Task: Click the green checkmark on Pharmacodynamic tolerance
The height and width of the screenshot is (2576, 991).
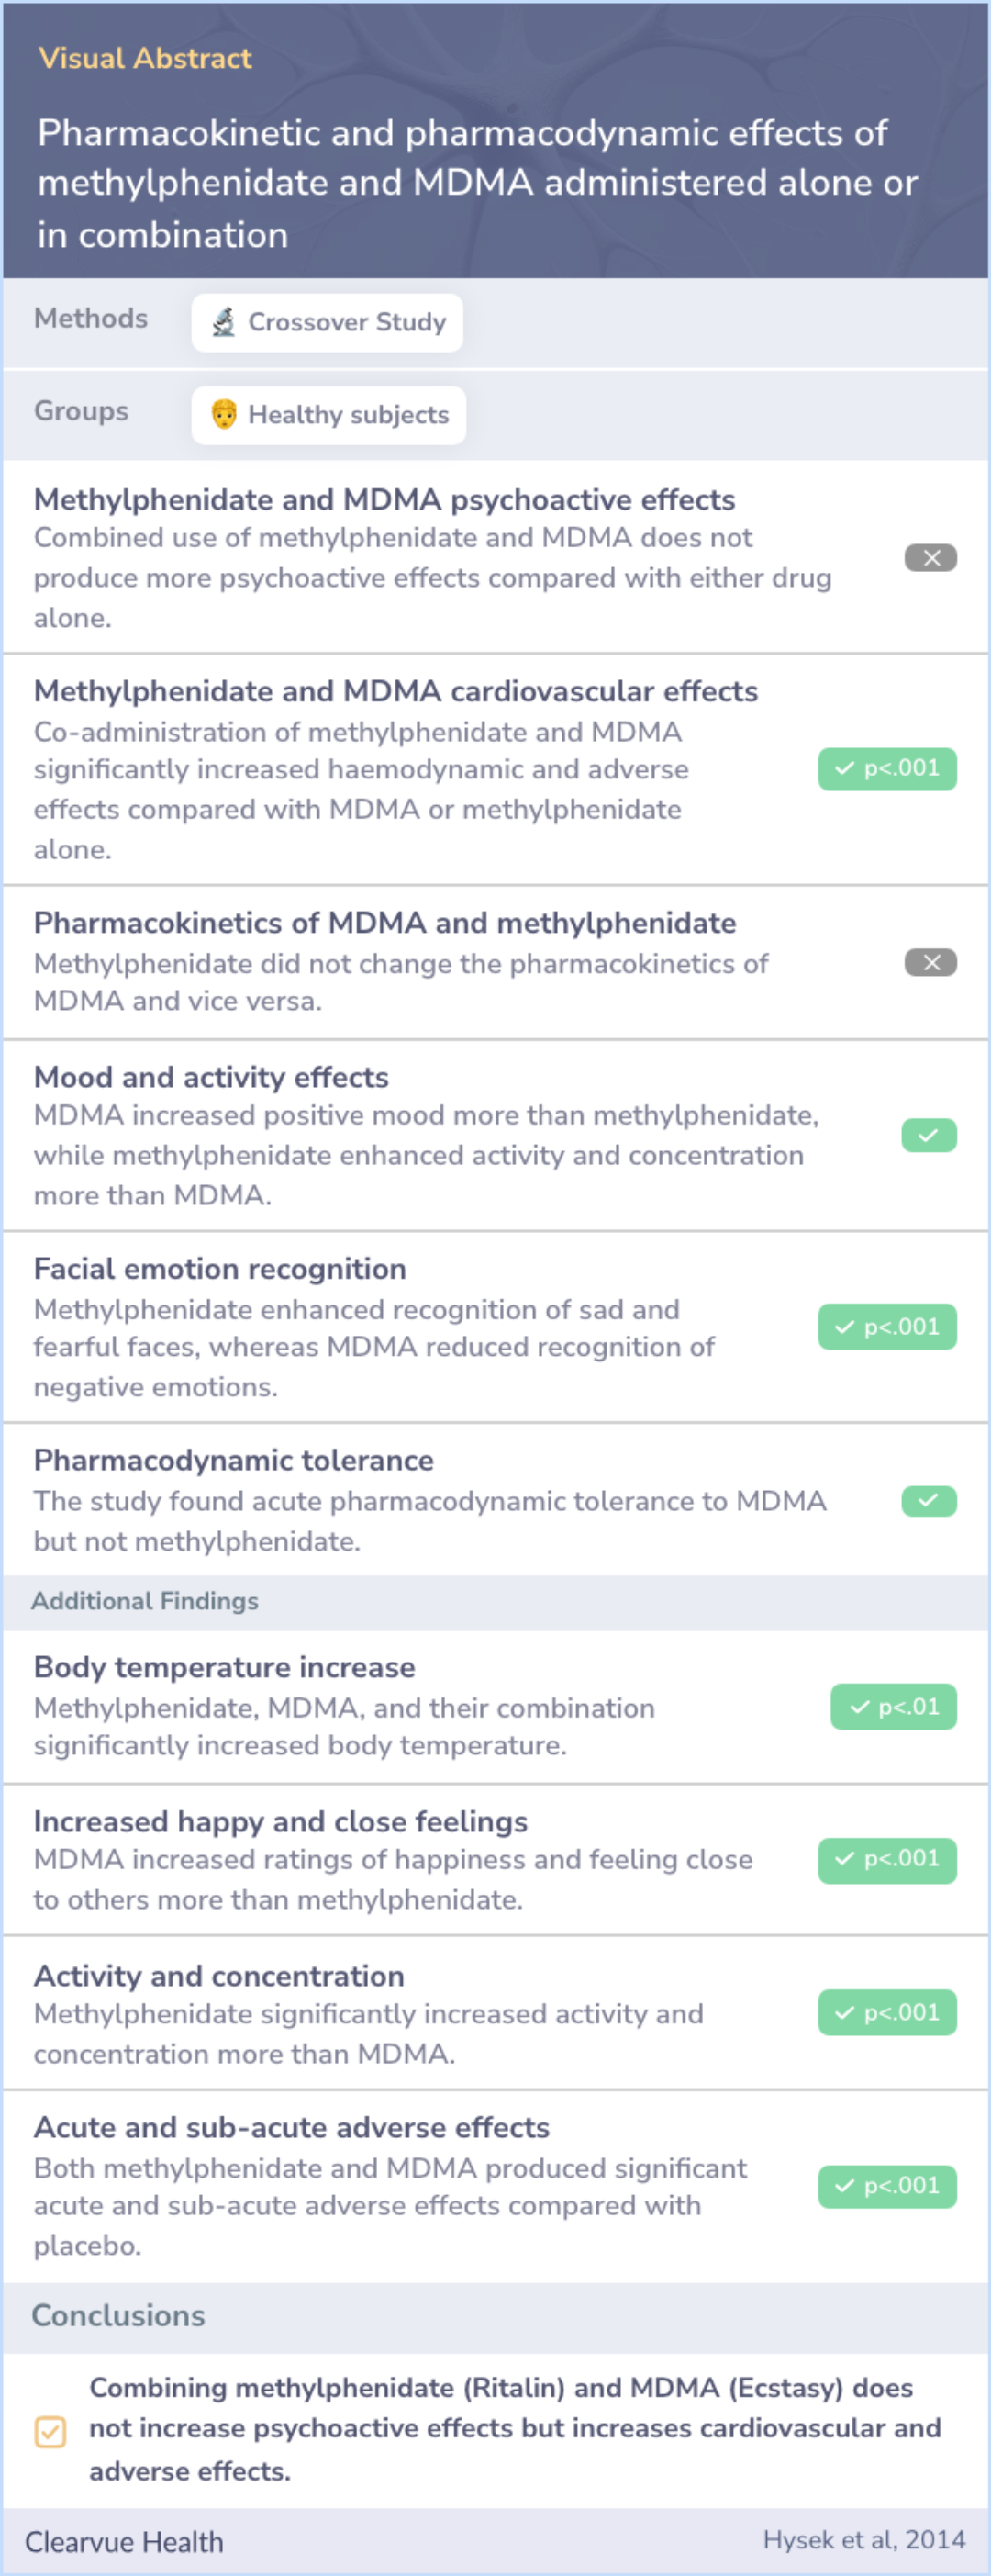Action: click(x=929, y=1500)
